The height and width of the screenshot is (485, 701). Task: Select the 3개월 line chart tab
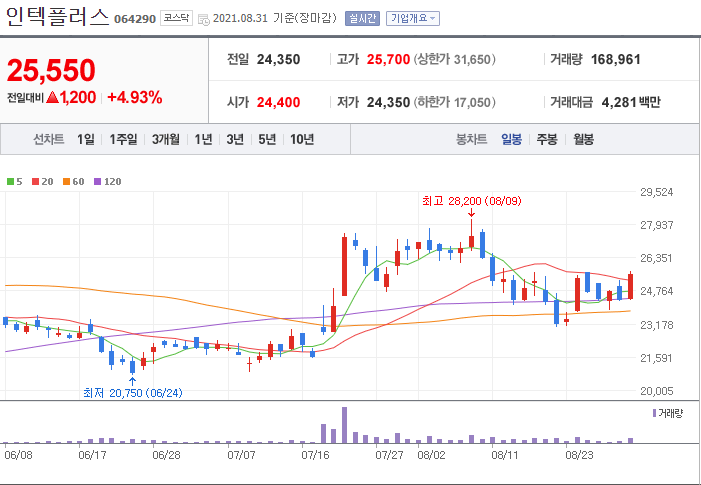coord(165,139)
